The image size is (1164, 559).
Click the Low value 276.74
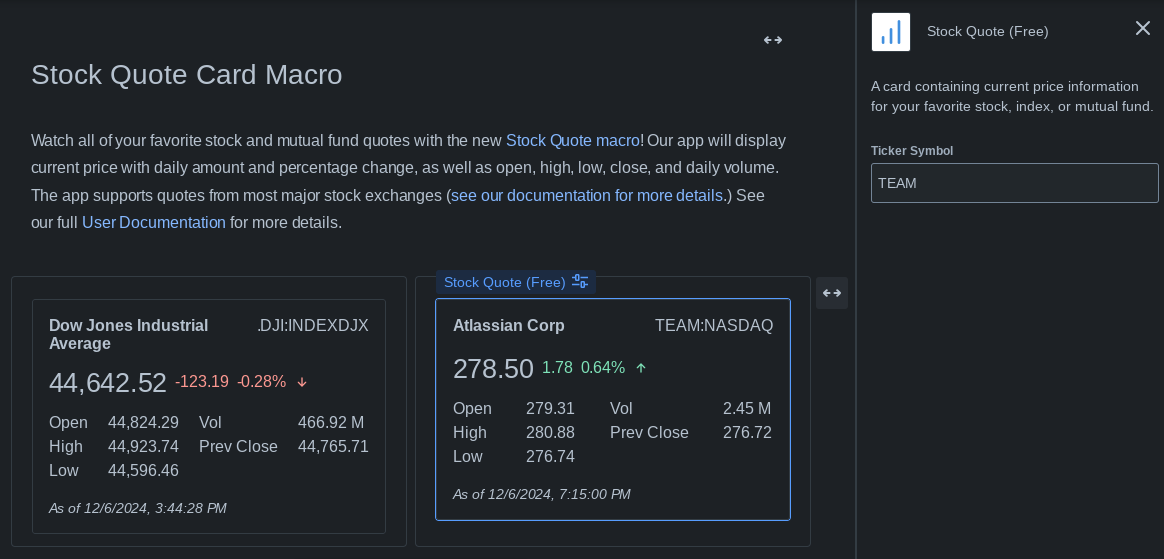pyautogui.click(x=550, y=456)
